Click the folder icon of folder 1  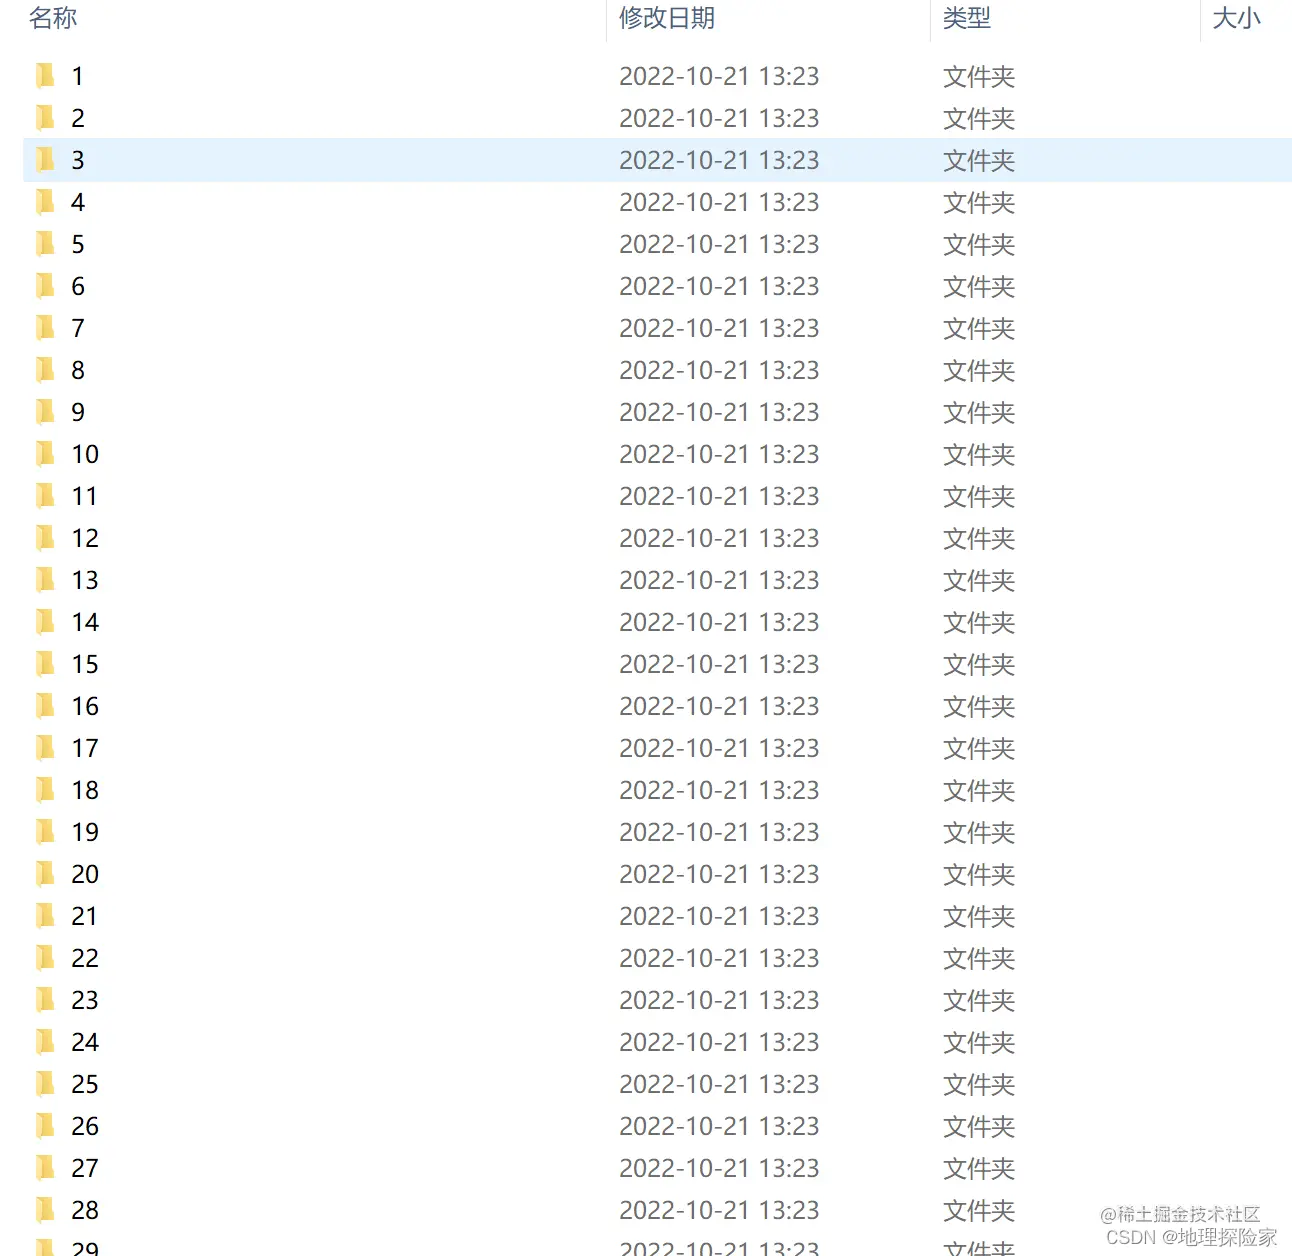pos(45,76)
